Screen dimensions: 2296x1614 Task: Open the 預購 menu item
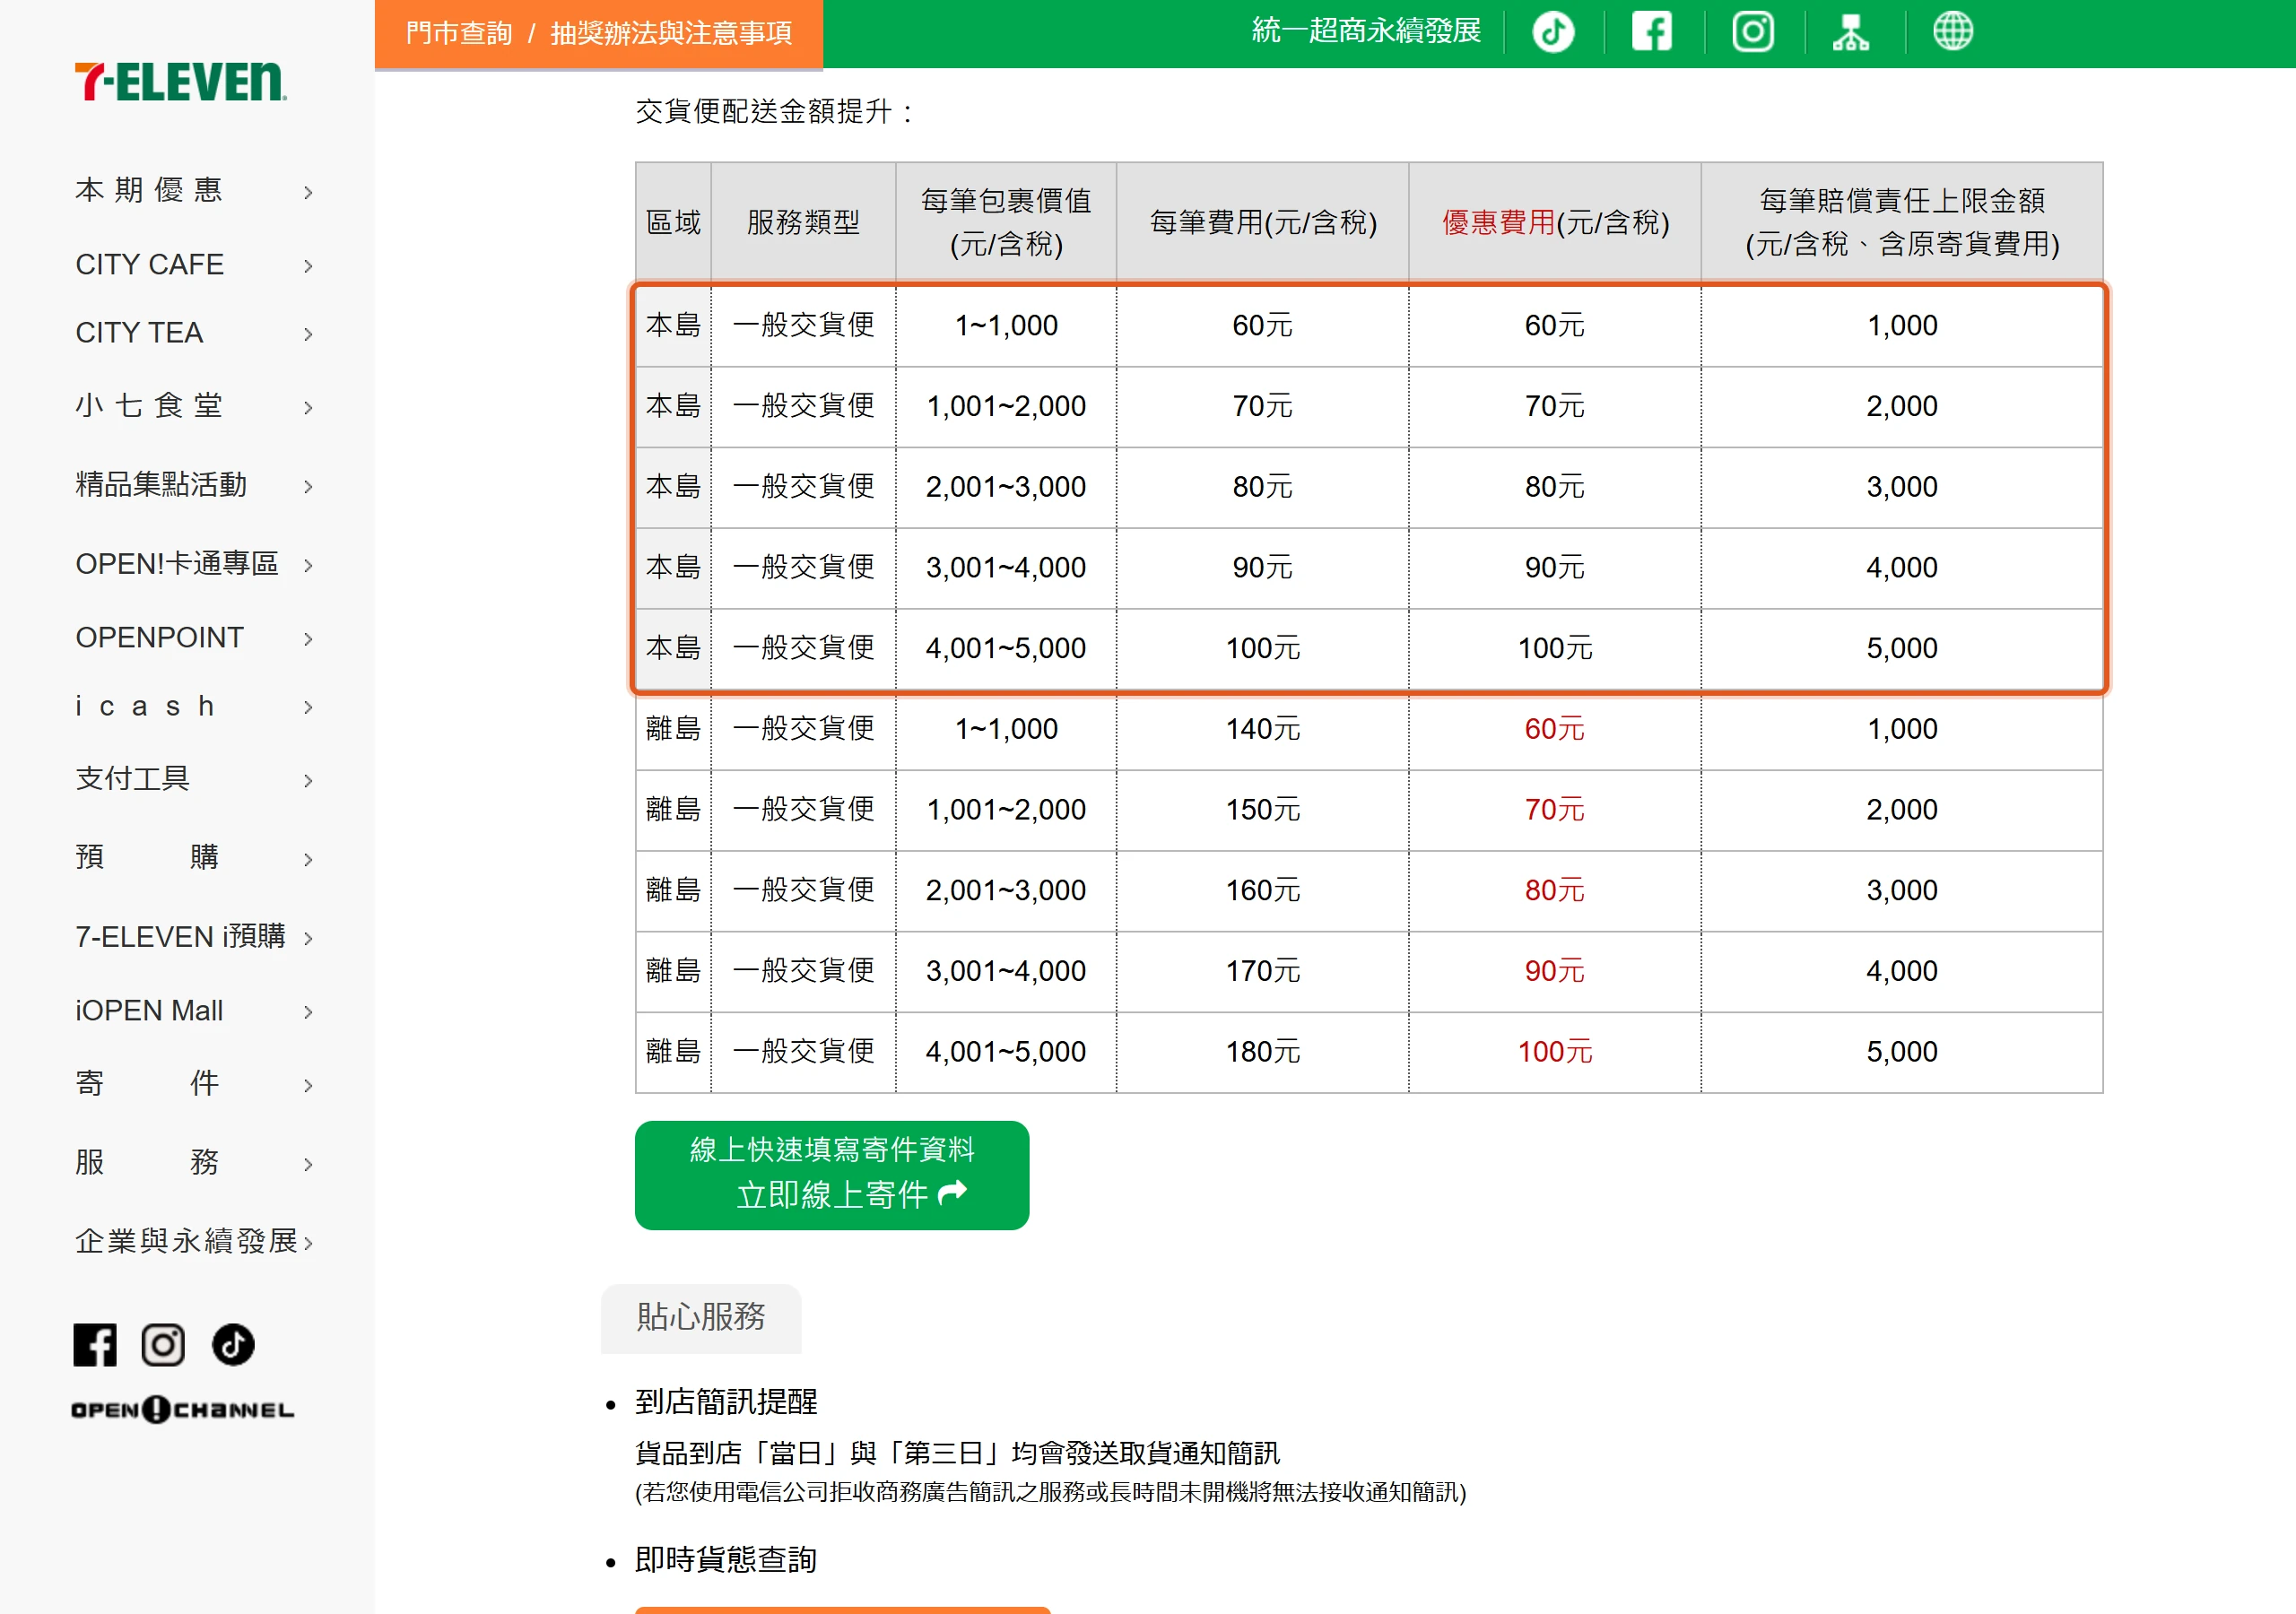click(x=195, y=858)
